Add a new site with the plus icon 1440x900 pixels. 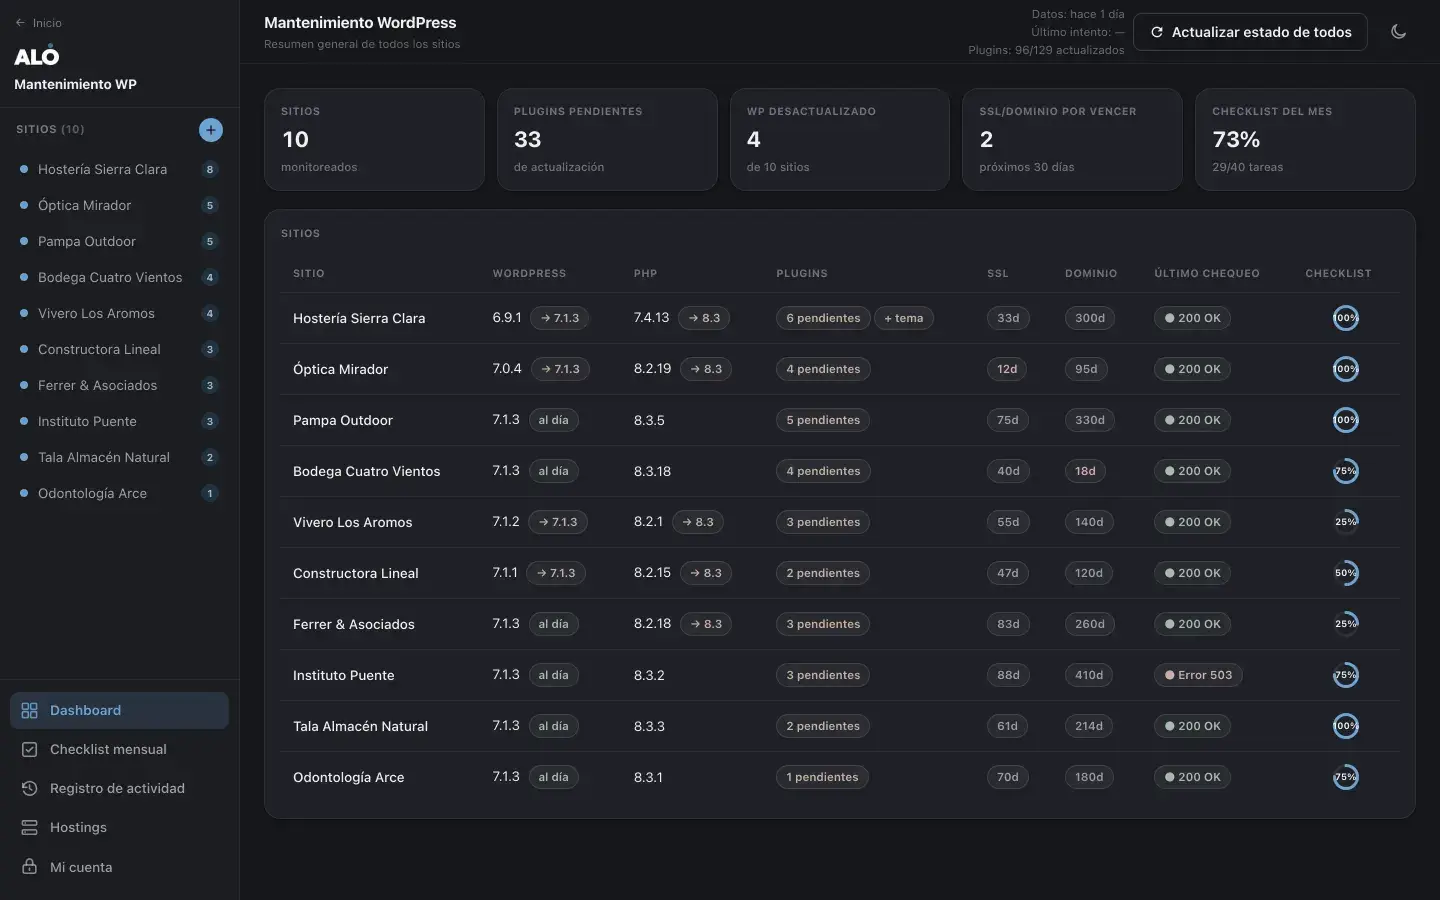pos(211,130)
